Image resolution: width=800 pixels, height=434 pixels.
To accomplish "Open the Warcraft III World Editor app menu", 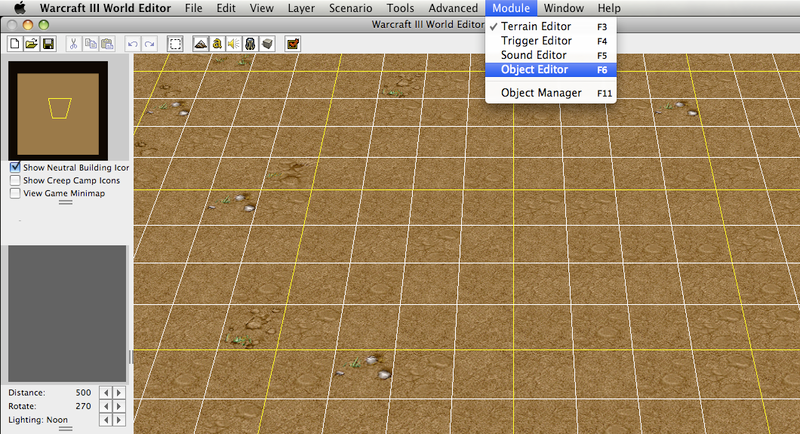I will (105, 8).
